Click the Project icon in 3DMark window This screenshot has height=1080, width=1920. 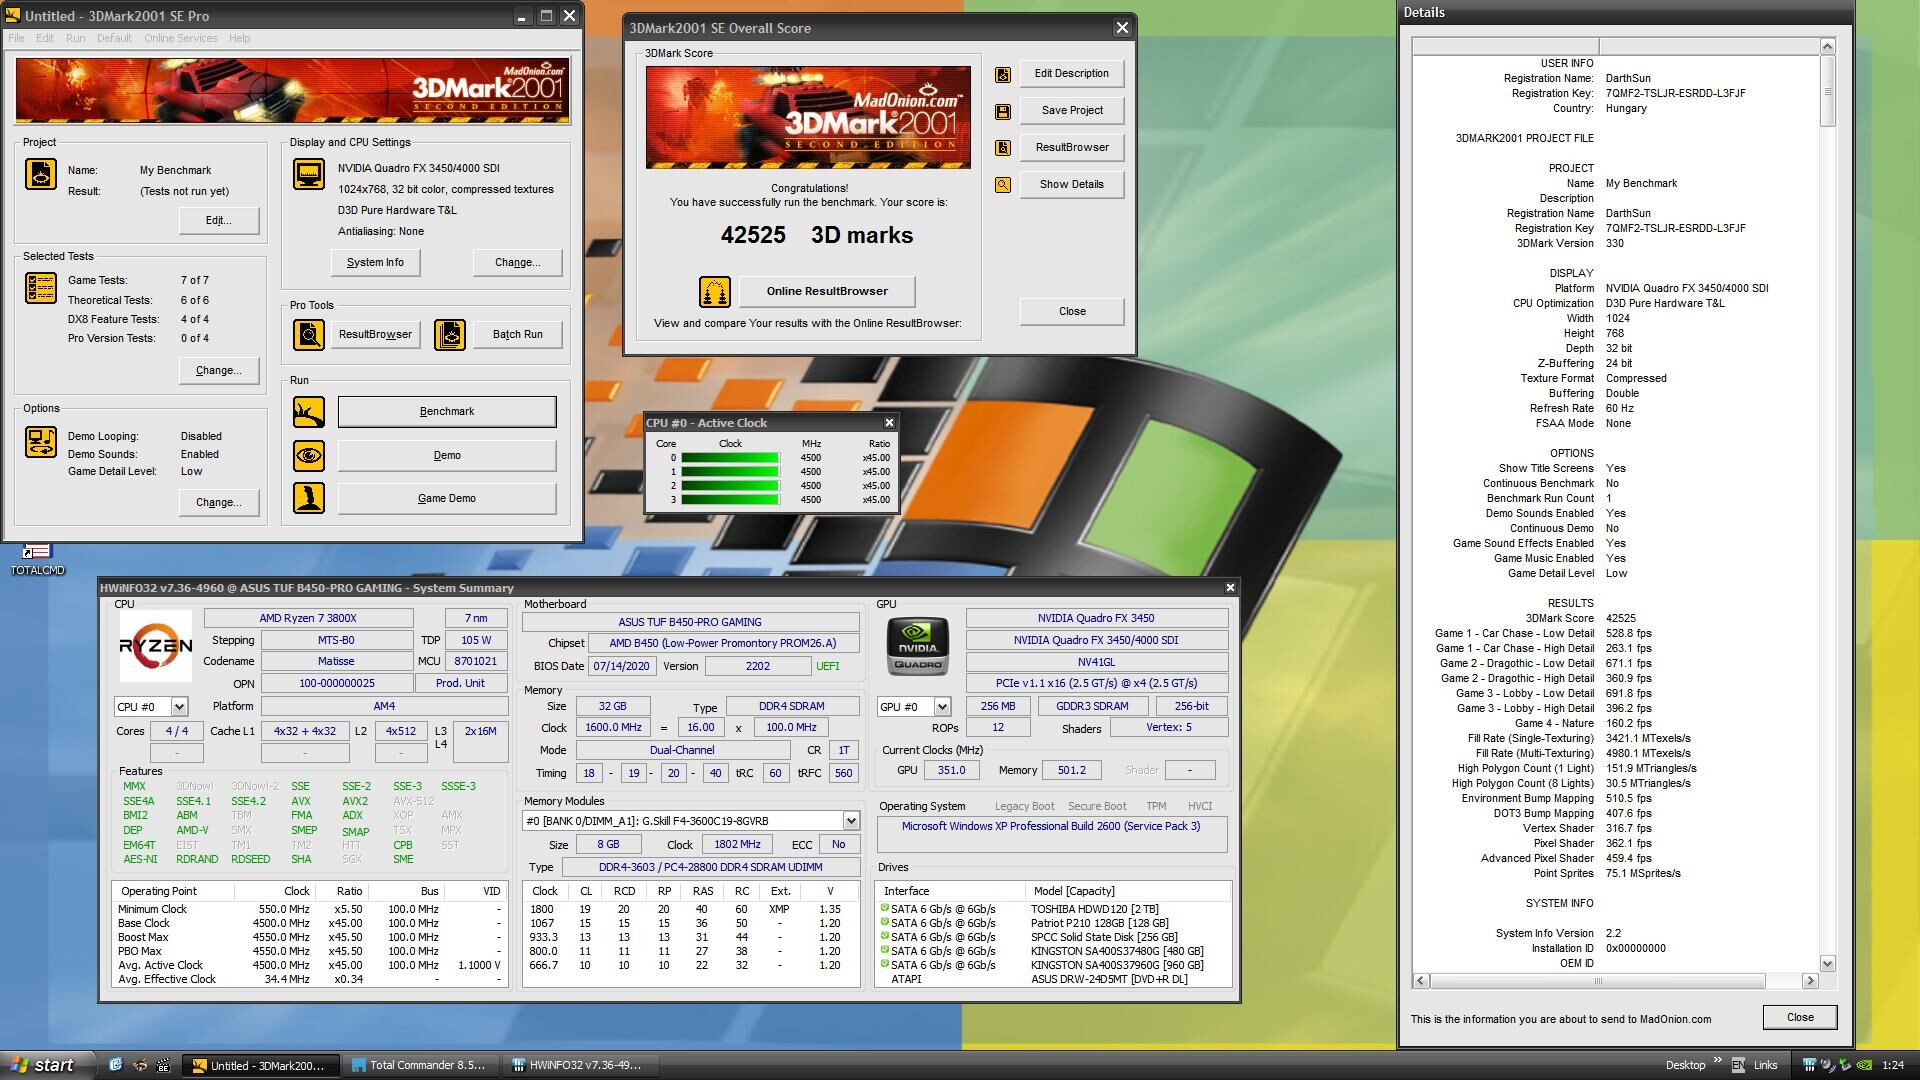[41, 174]
